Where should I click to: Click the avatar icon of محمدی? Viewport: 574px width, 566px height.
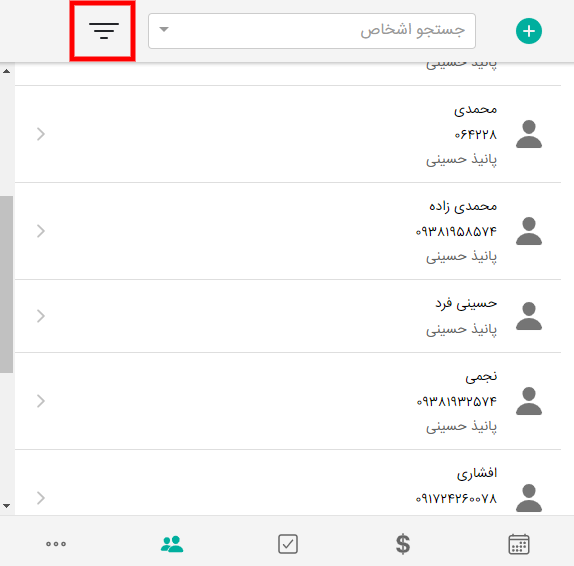[x=529, y=134]
